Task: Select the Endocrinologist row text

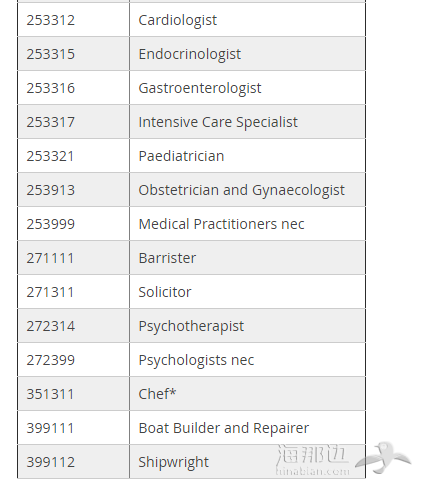Action: (189, 54)
